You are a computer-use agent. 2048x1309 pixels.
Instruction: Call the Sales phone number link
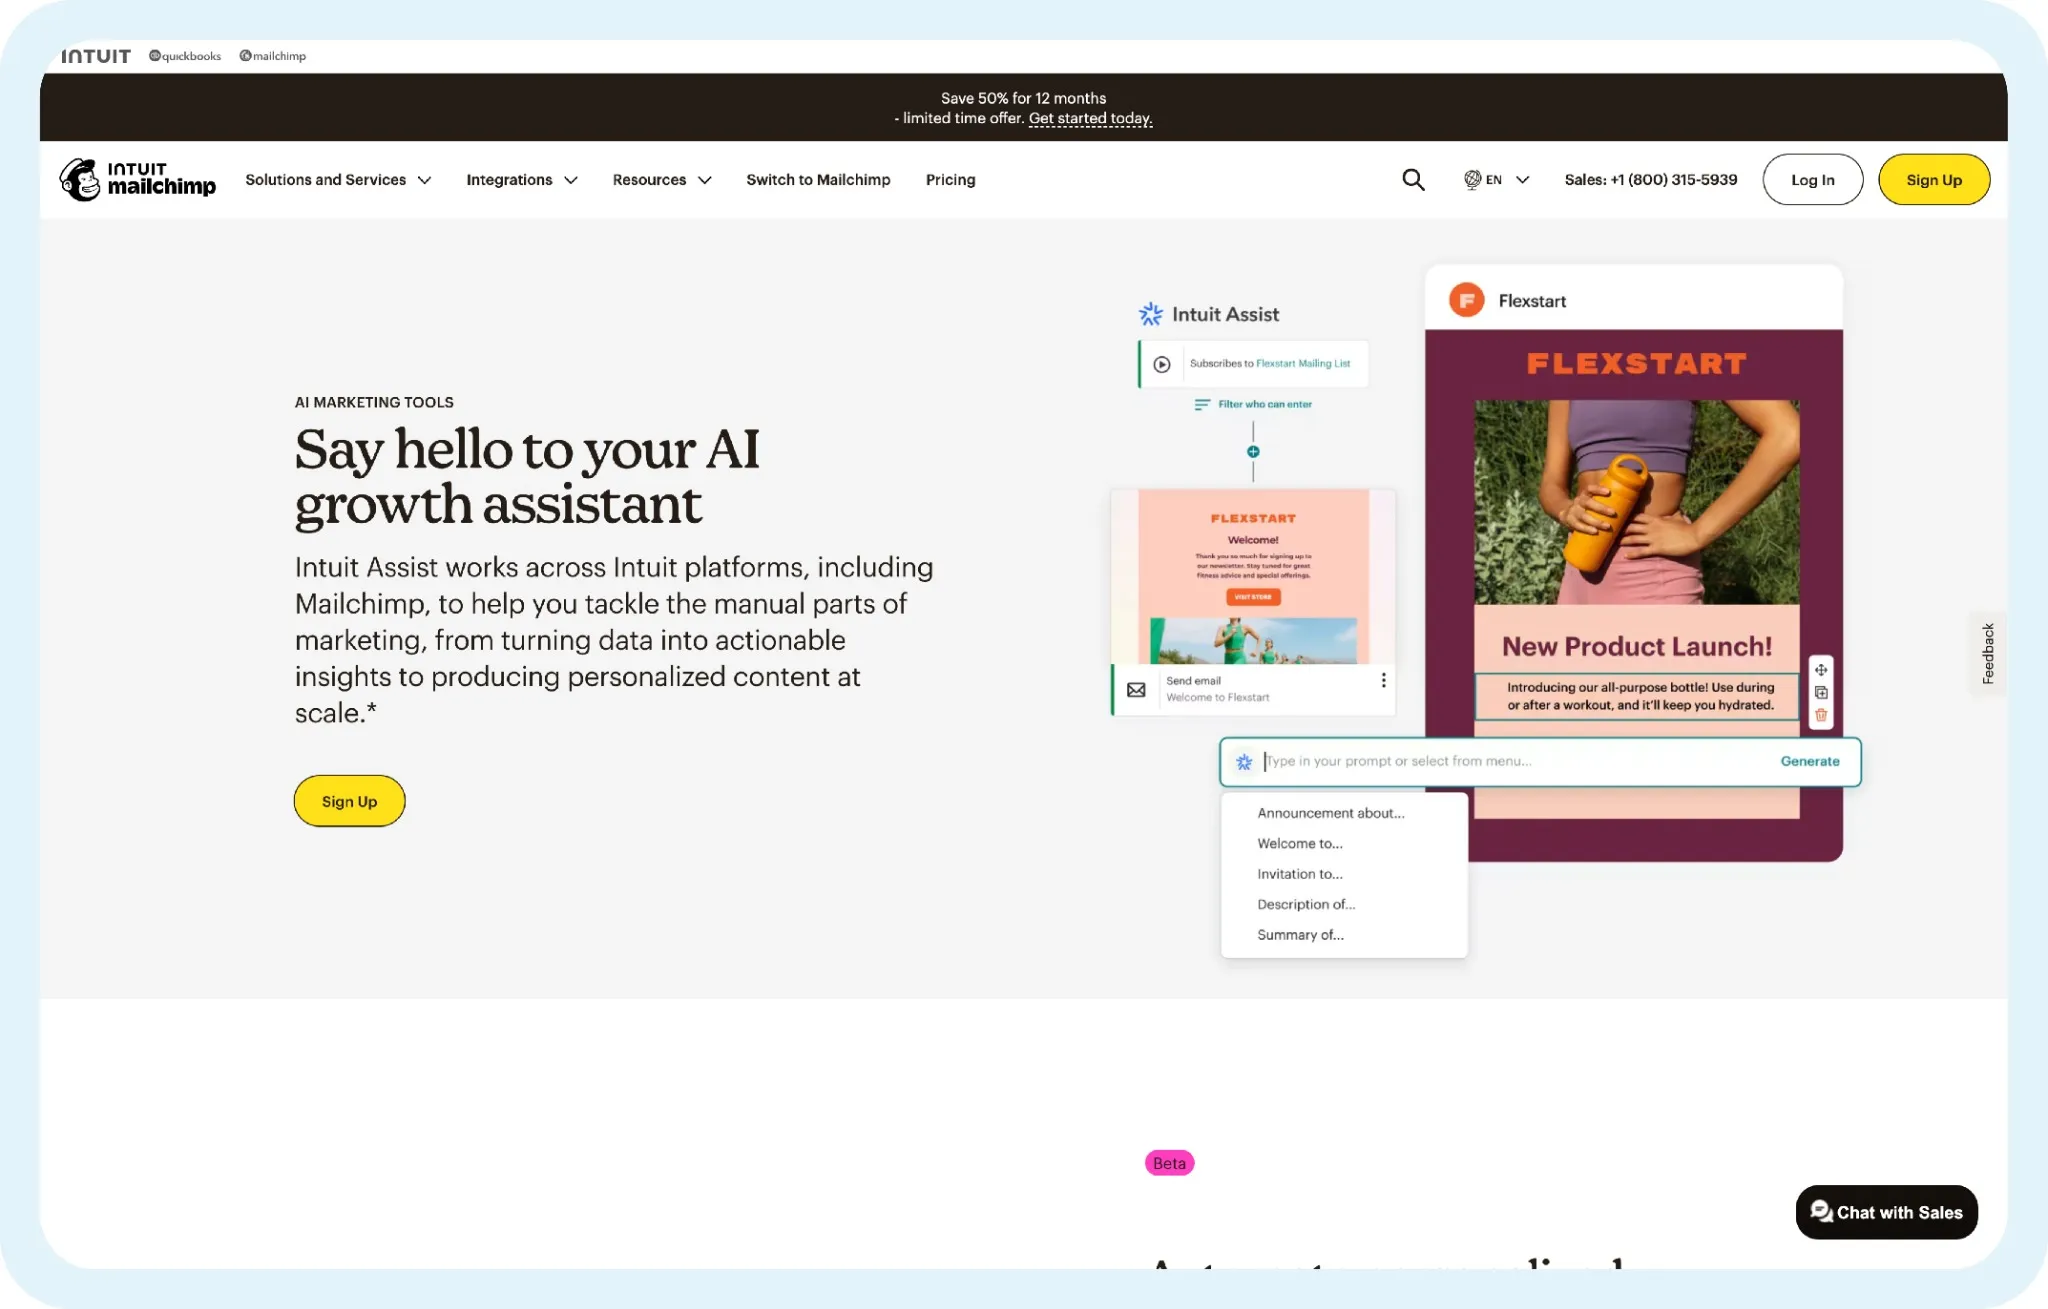pyautogui.click(x=1651, y=180)
